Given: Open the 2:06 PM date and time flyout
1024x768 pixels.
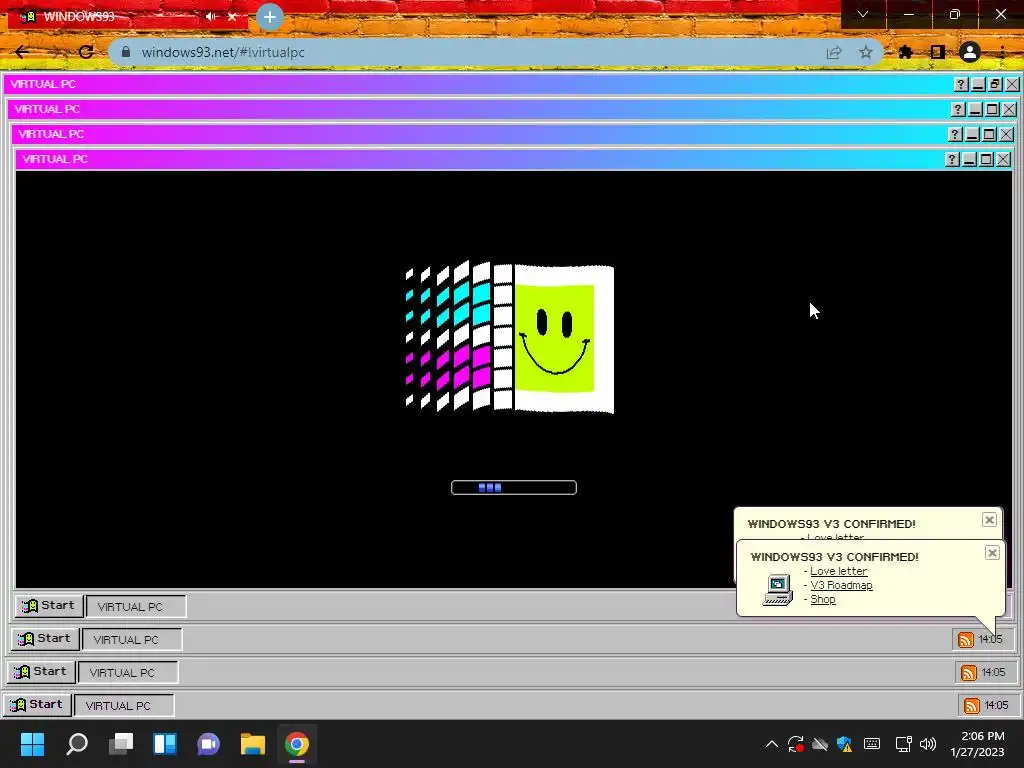Looking at the screenshot, I should click(x=978, y=744).
